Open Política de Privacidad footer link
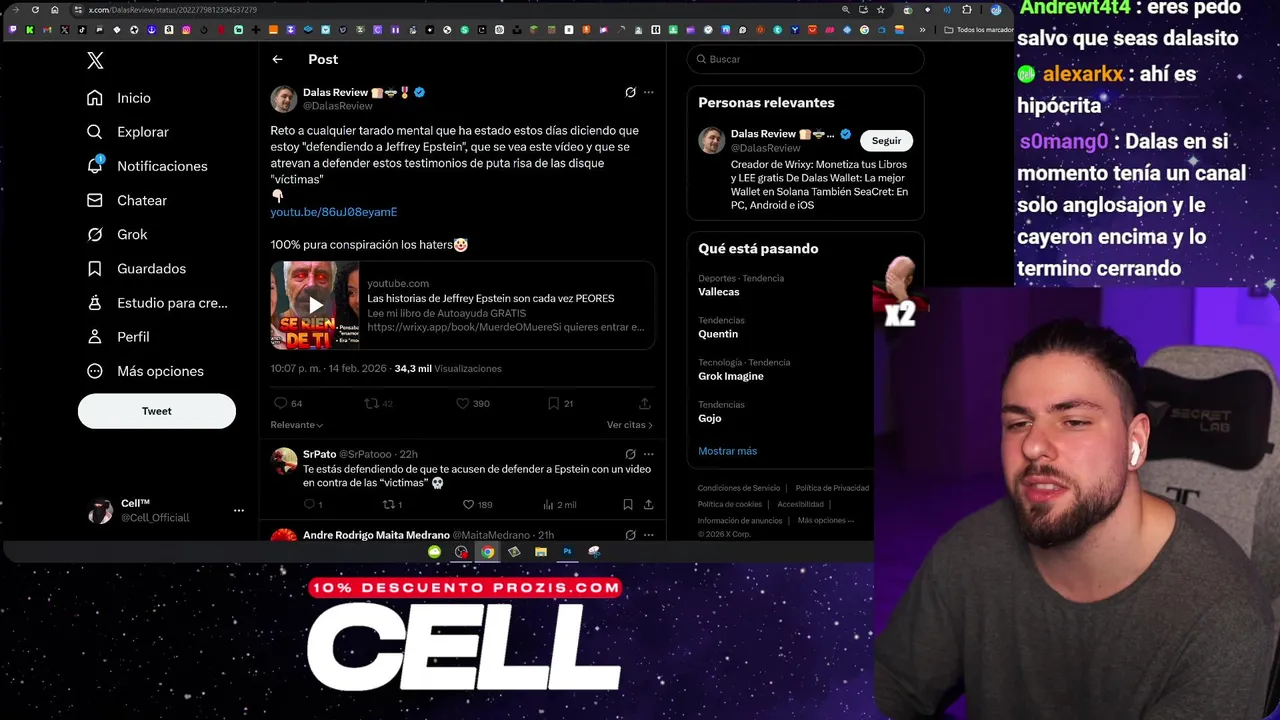 pyautogui.click(x=832, y=488)
